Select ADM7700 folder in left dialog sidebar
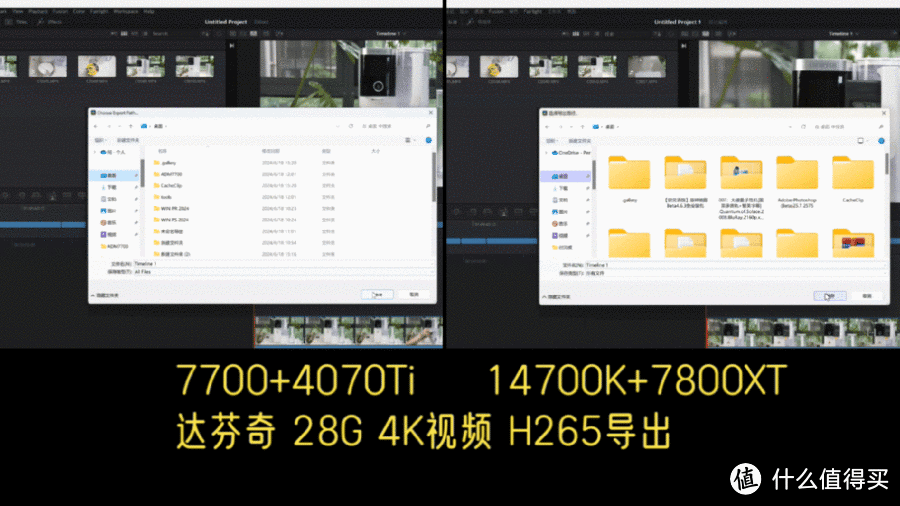 pos(115,246)
